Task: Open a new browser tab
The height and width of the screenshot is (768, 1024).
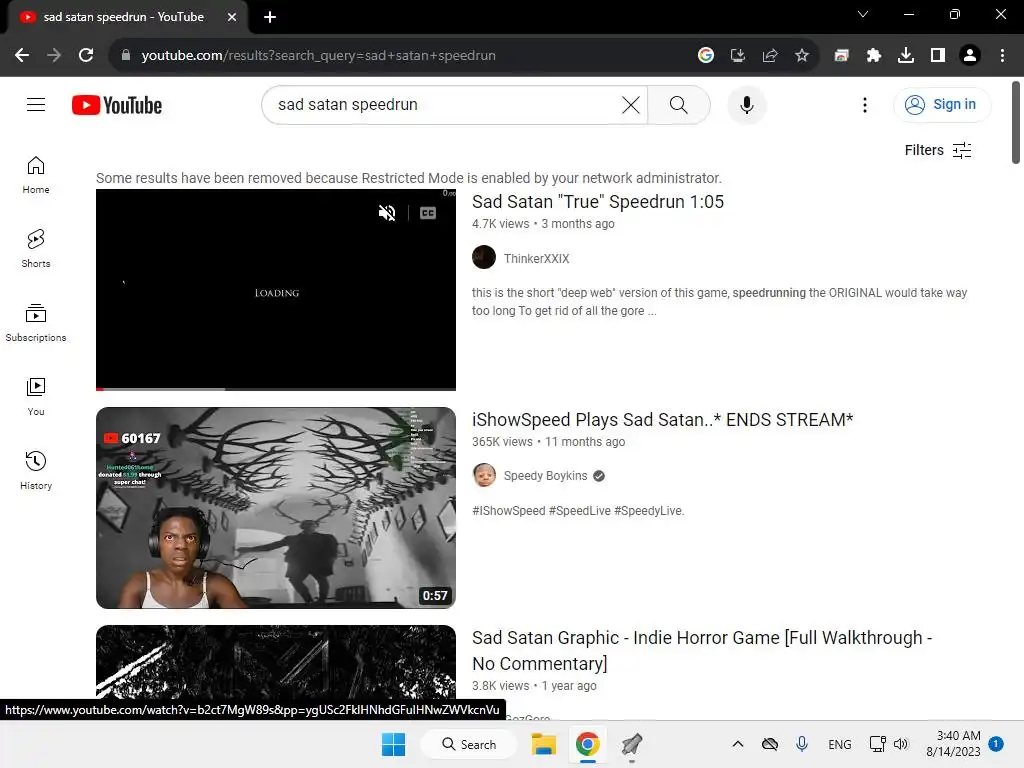Action: (270, 17)
